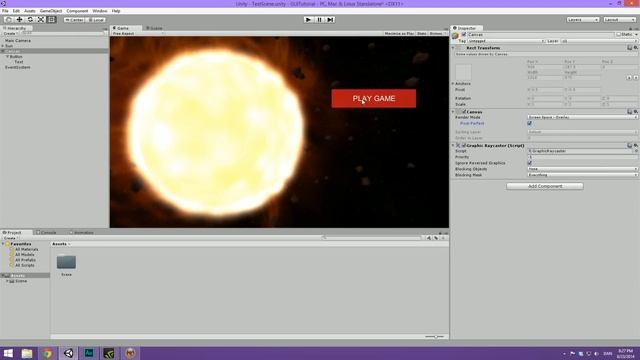640x360 pixels.
Task: Toggle pivot Center mode button
Action: point(74,20)
